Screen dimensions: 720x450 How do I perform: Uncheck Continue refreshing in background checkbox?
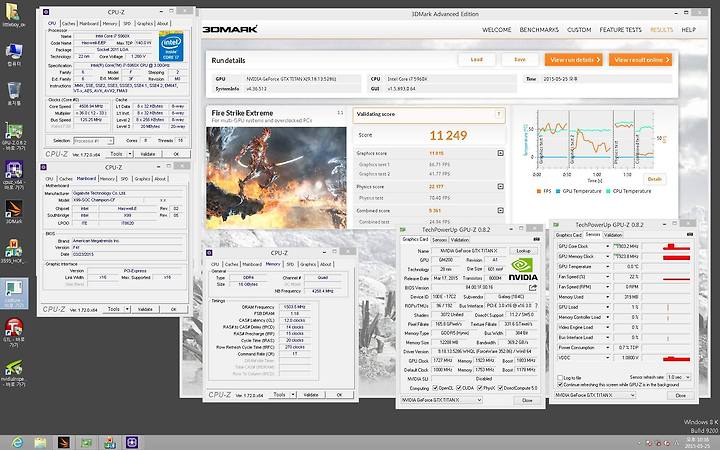560,384
